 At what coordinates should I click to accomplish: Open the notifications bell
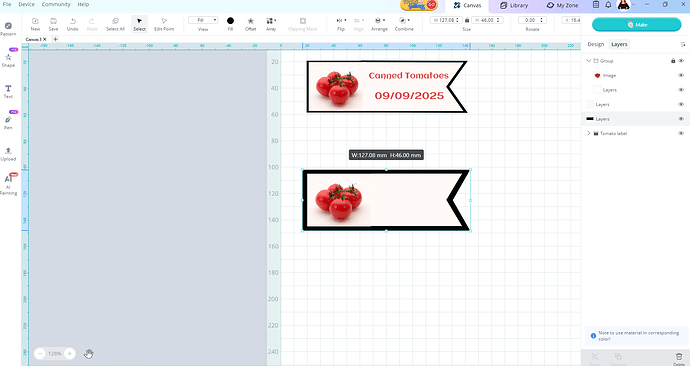coord(609,5)
